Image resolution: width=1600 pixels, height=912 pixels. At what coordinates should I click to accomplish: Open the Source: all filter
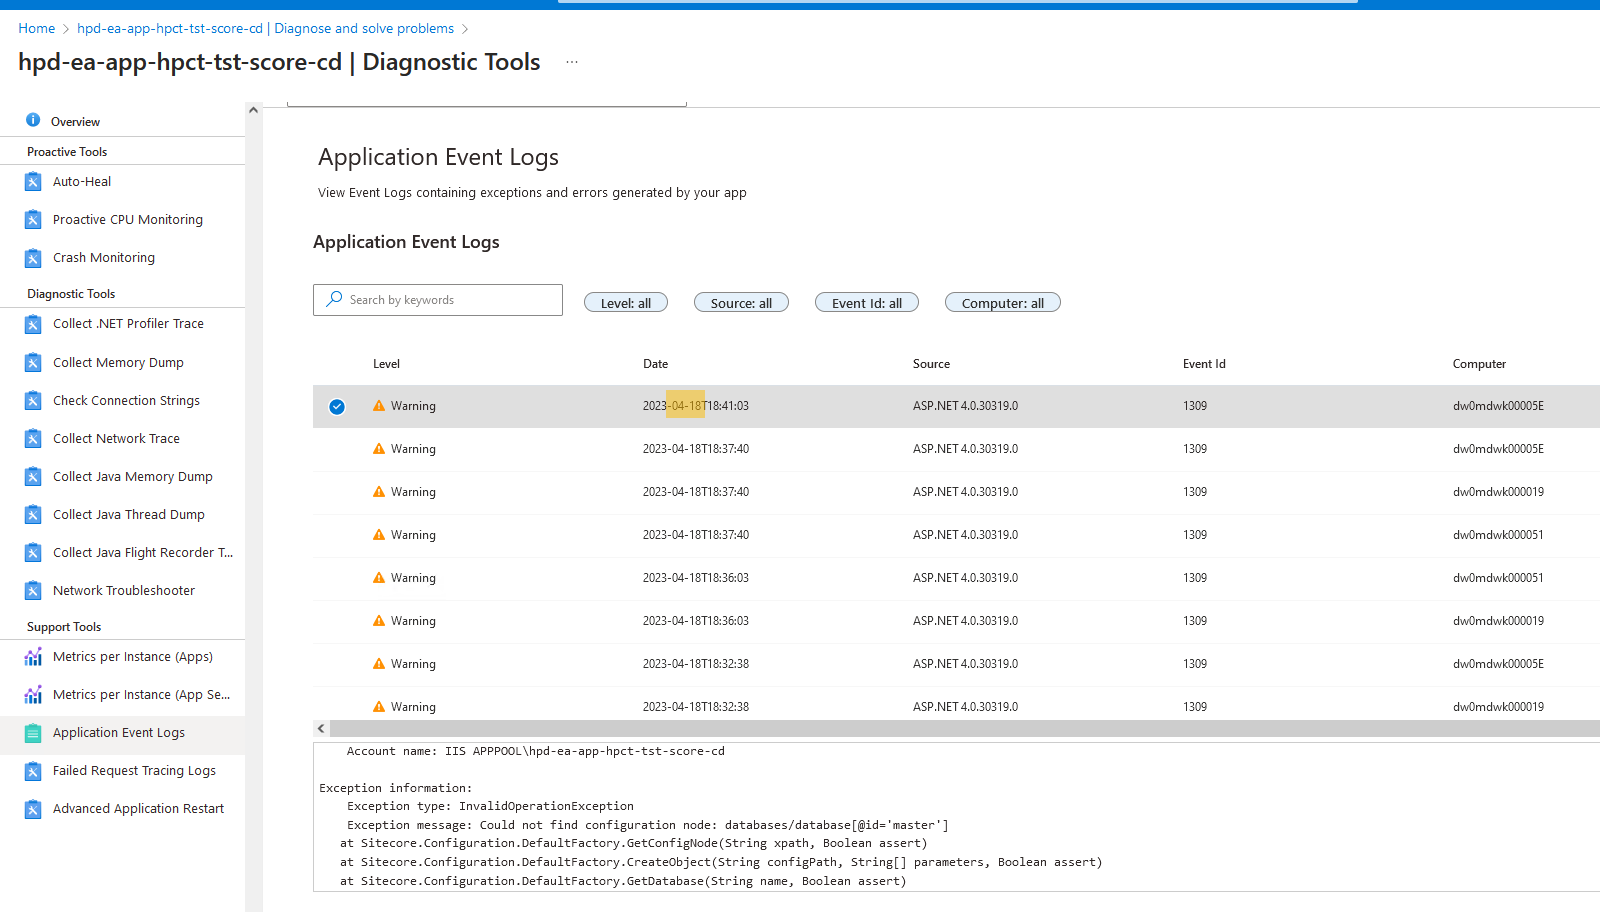coord(741,302)
